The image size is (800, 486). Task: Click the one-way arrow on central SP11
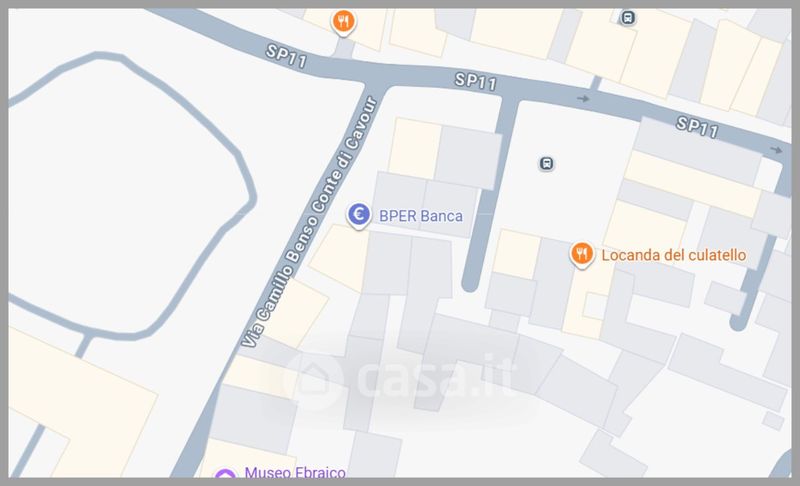click(583, 99)
